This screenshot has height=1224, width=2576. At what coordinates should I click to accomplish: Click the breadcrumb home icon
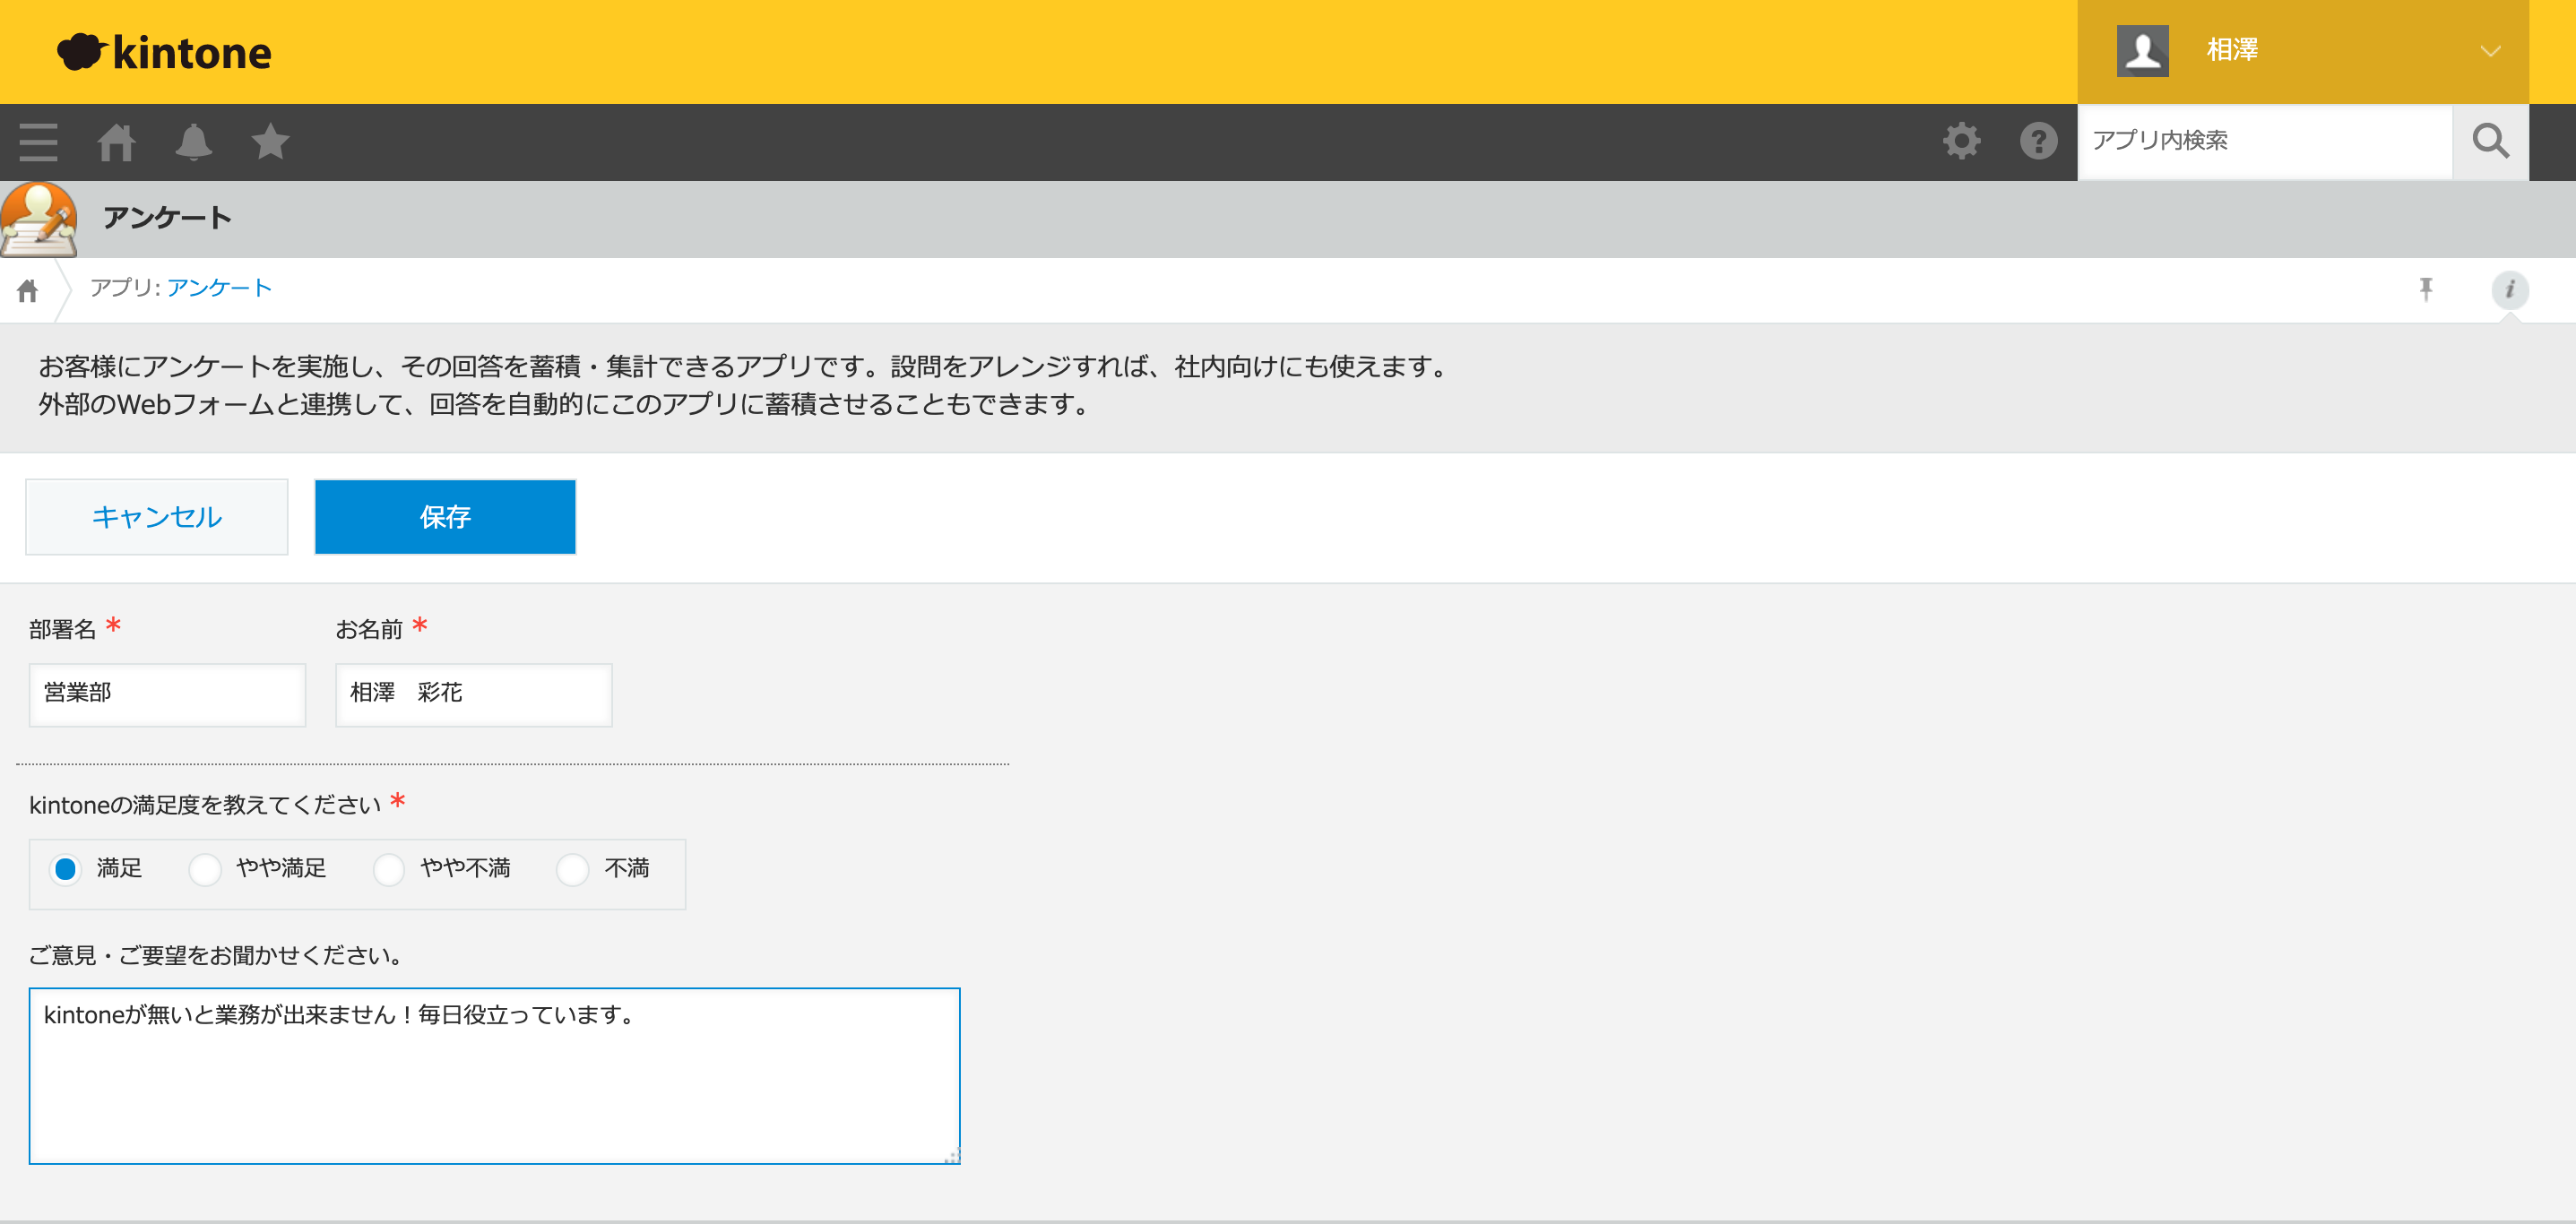[28, 290]
